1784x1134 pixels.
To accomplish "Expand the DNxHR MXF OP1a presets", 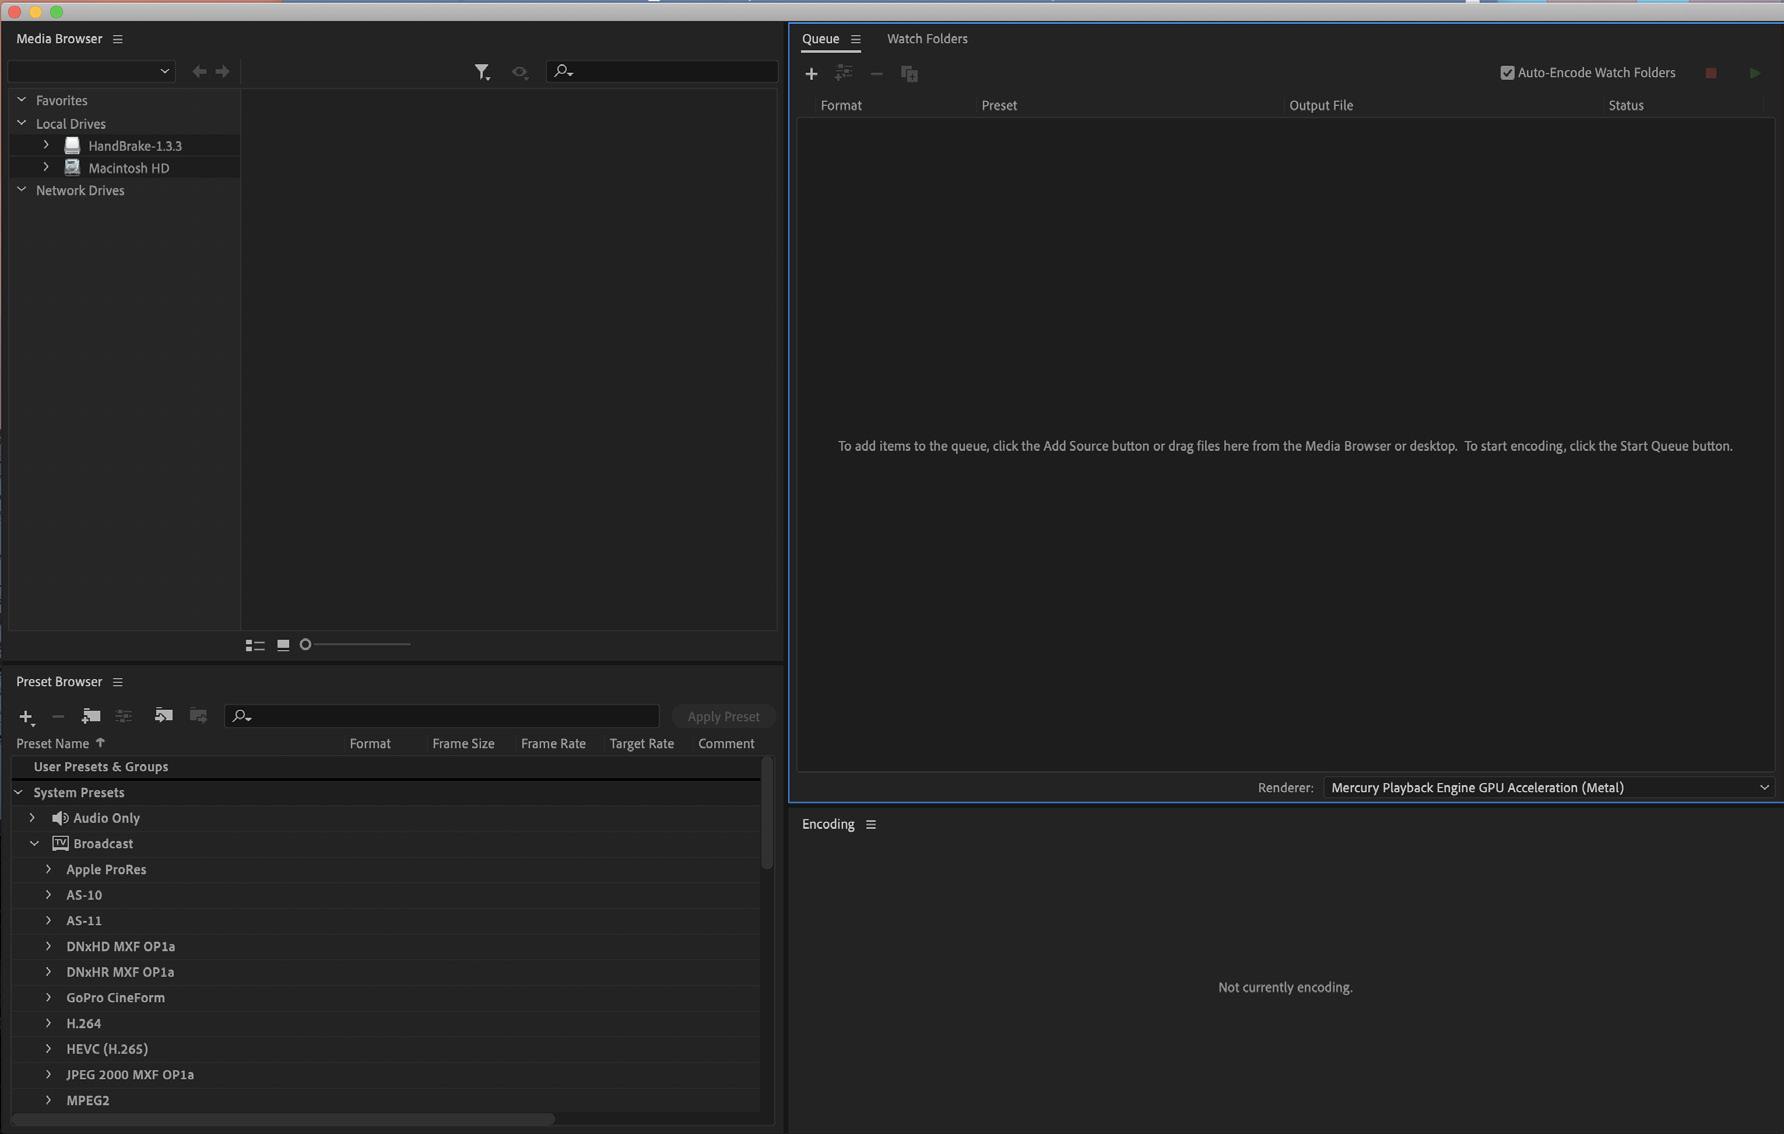I will tap(48, 971).
